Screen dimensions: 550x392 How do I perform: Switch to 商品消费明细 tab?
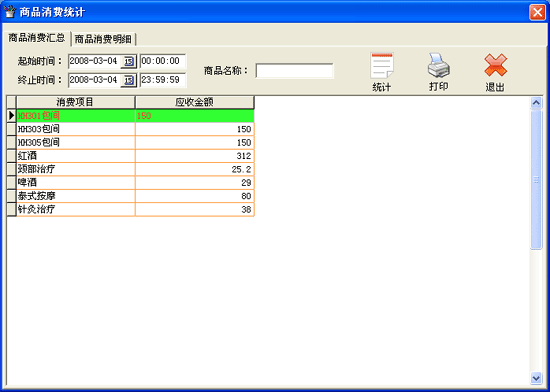[x=103, y=39]
